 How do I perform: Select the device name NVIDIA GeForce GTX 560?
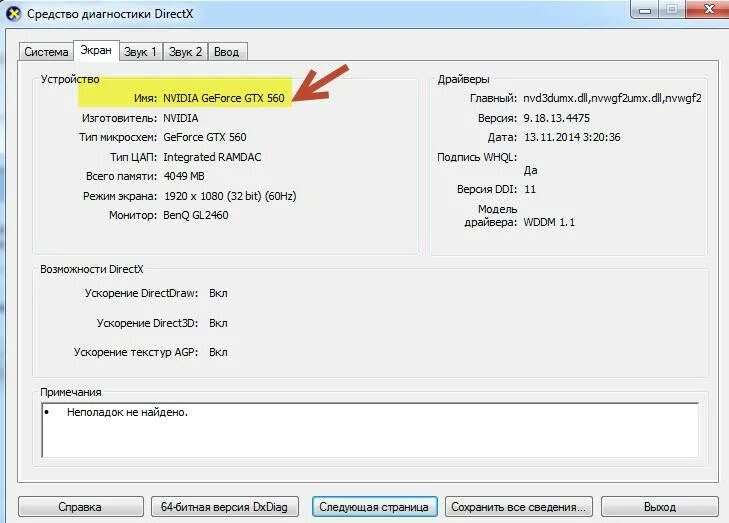[x=224, y=98]
